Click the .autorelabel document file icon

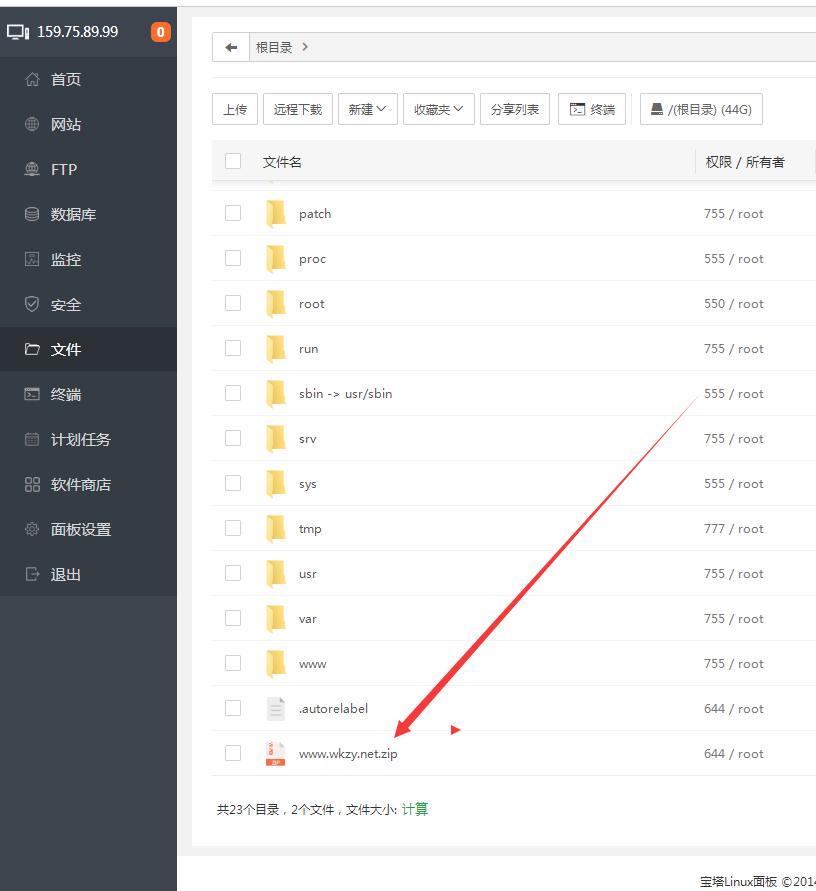pyautogui.click(x=276, y=709)
